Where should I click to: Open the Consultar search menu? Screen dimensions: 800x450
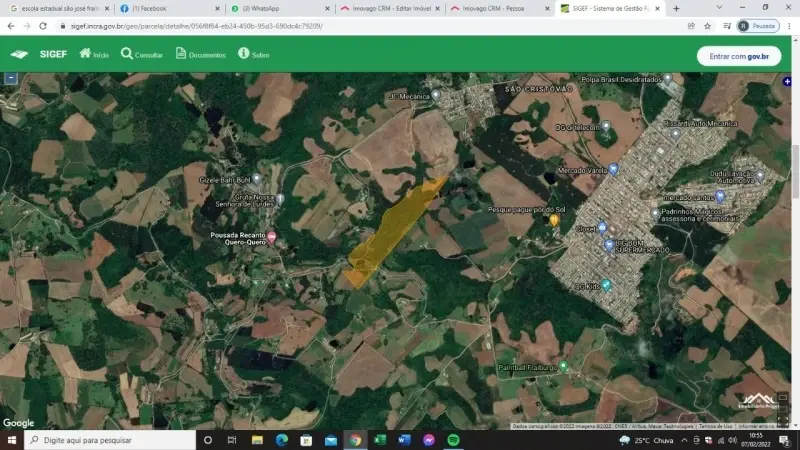[142, 54]
